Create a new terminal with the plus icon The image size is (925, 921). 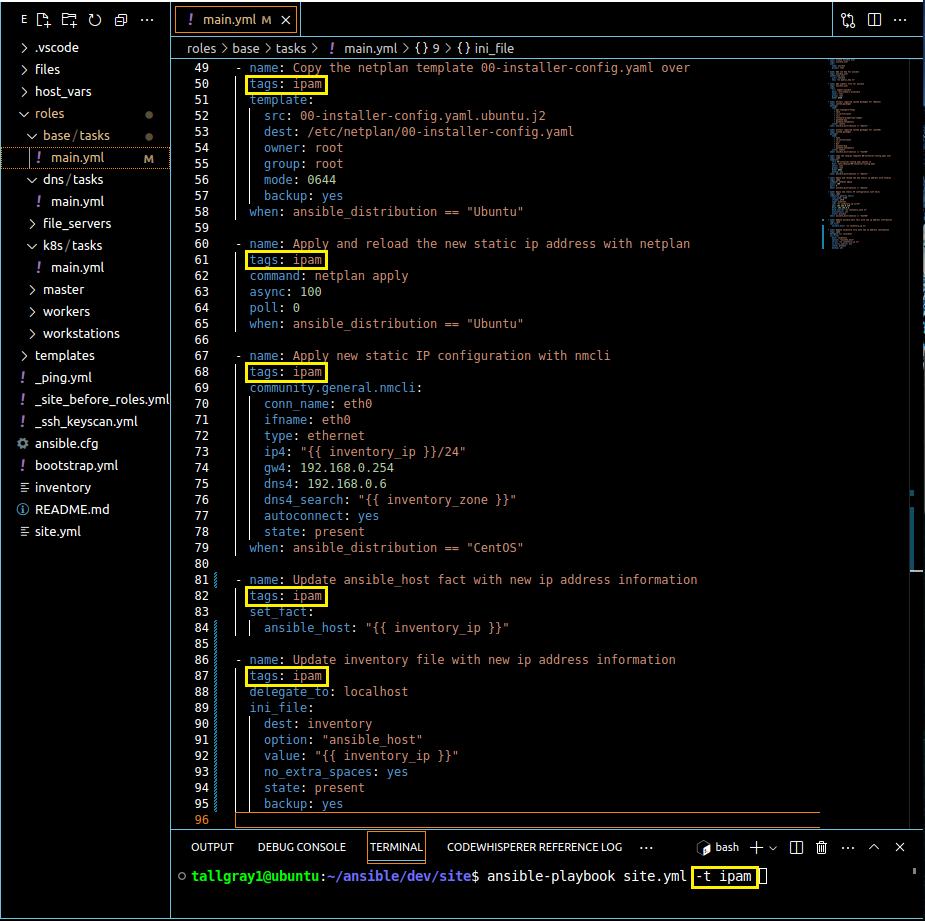[x=756, y=847]
